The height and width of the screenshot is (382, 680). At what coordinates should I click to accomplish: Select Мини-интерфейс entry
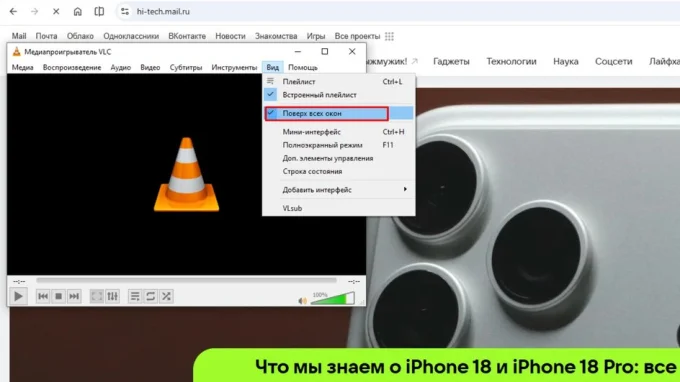[339, 132]
